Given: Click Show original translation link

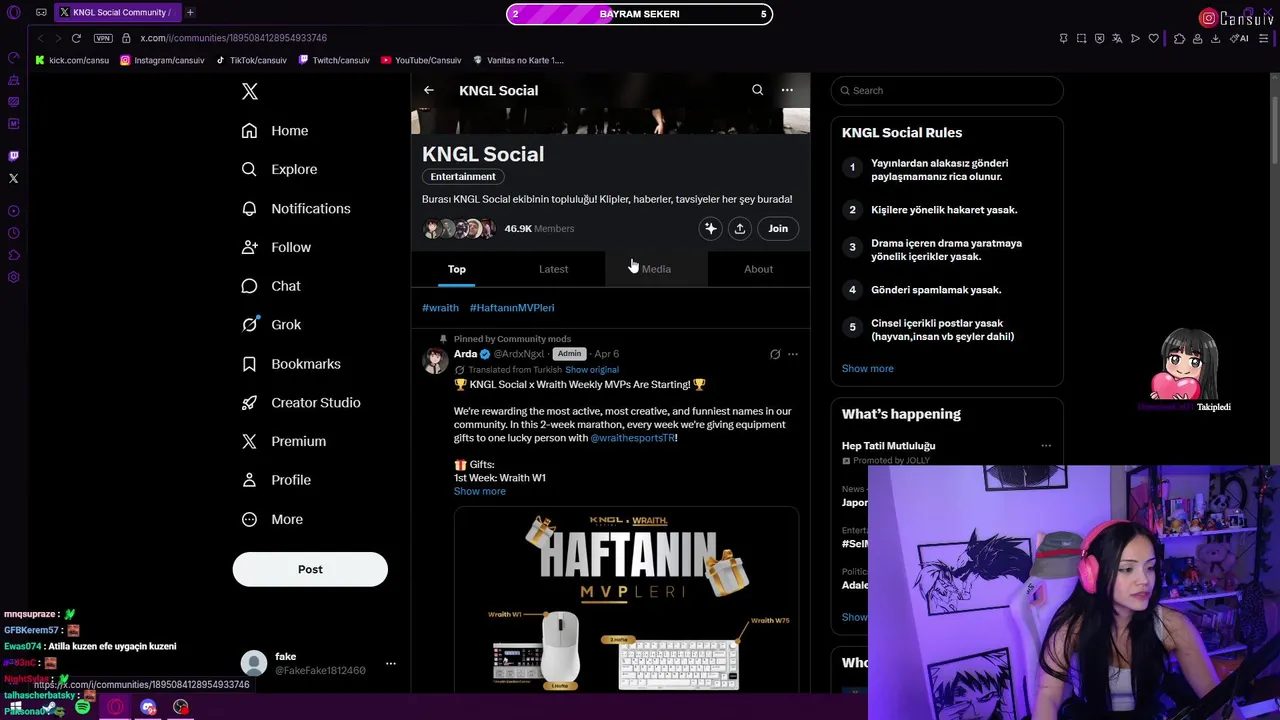Looking at the screenshot, I should click(592, 370).
